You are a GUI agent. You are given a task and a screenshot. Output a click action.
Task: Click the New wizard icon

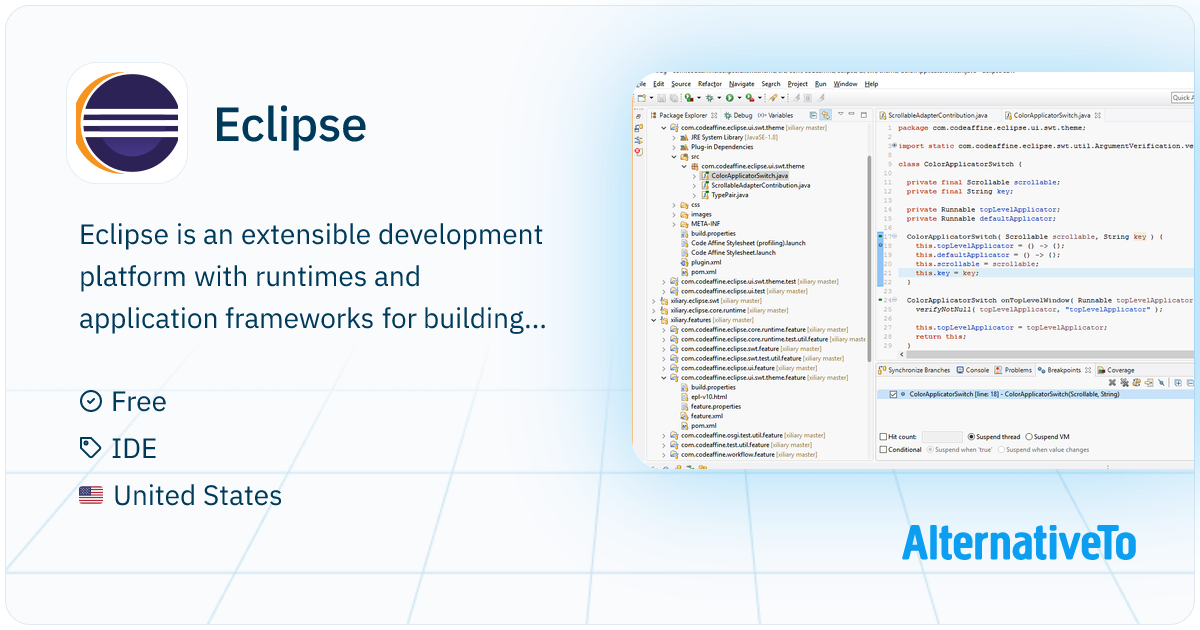click(x=642, y=97)
